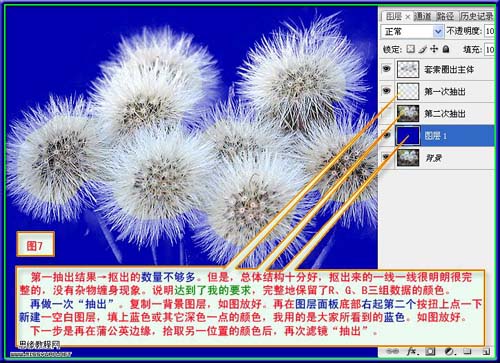The image size is (500, 363).
Task: Toggle lock transparent pixels icon
Action: coord(411,49)
